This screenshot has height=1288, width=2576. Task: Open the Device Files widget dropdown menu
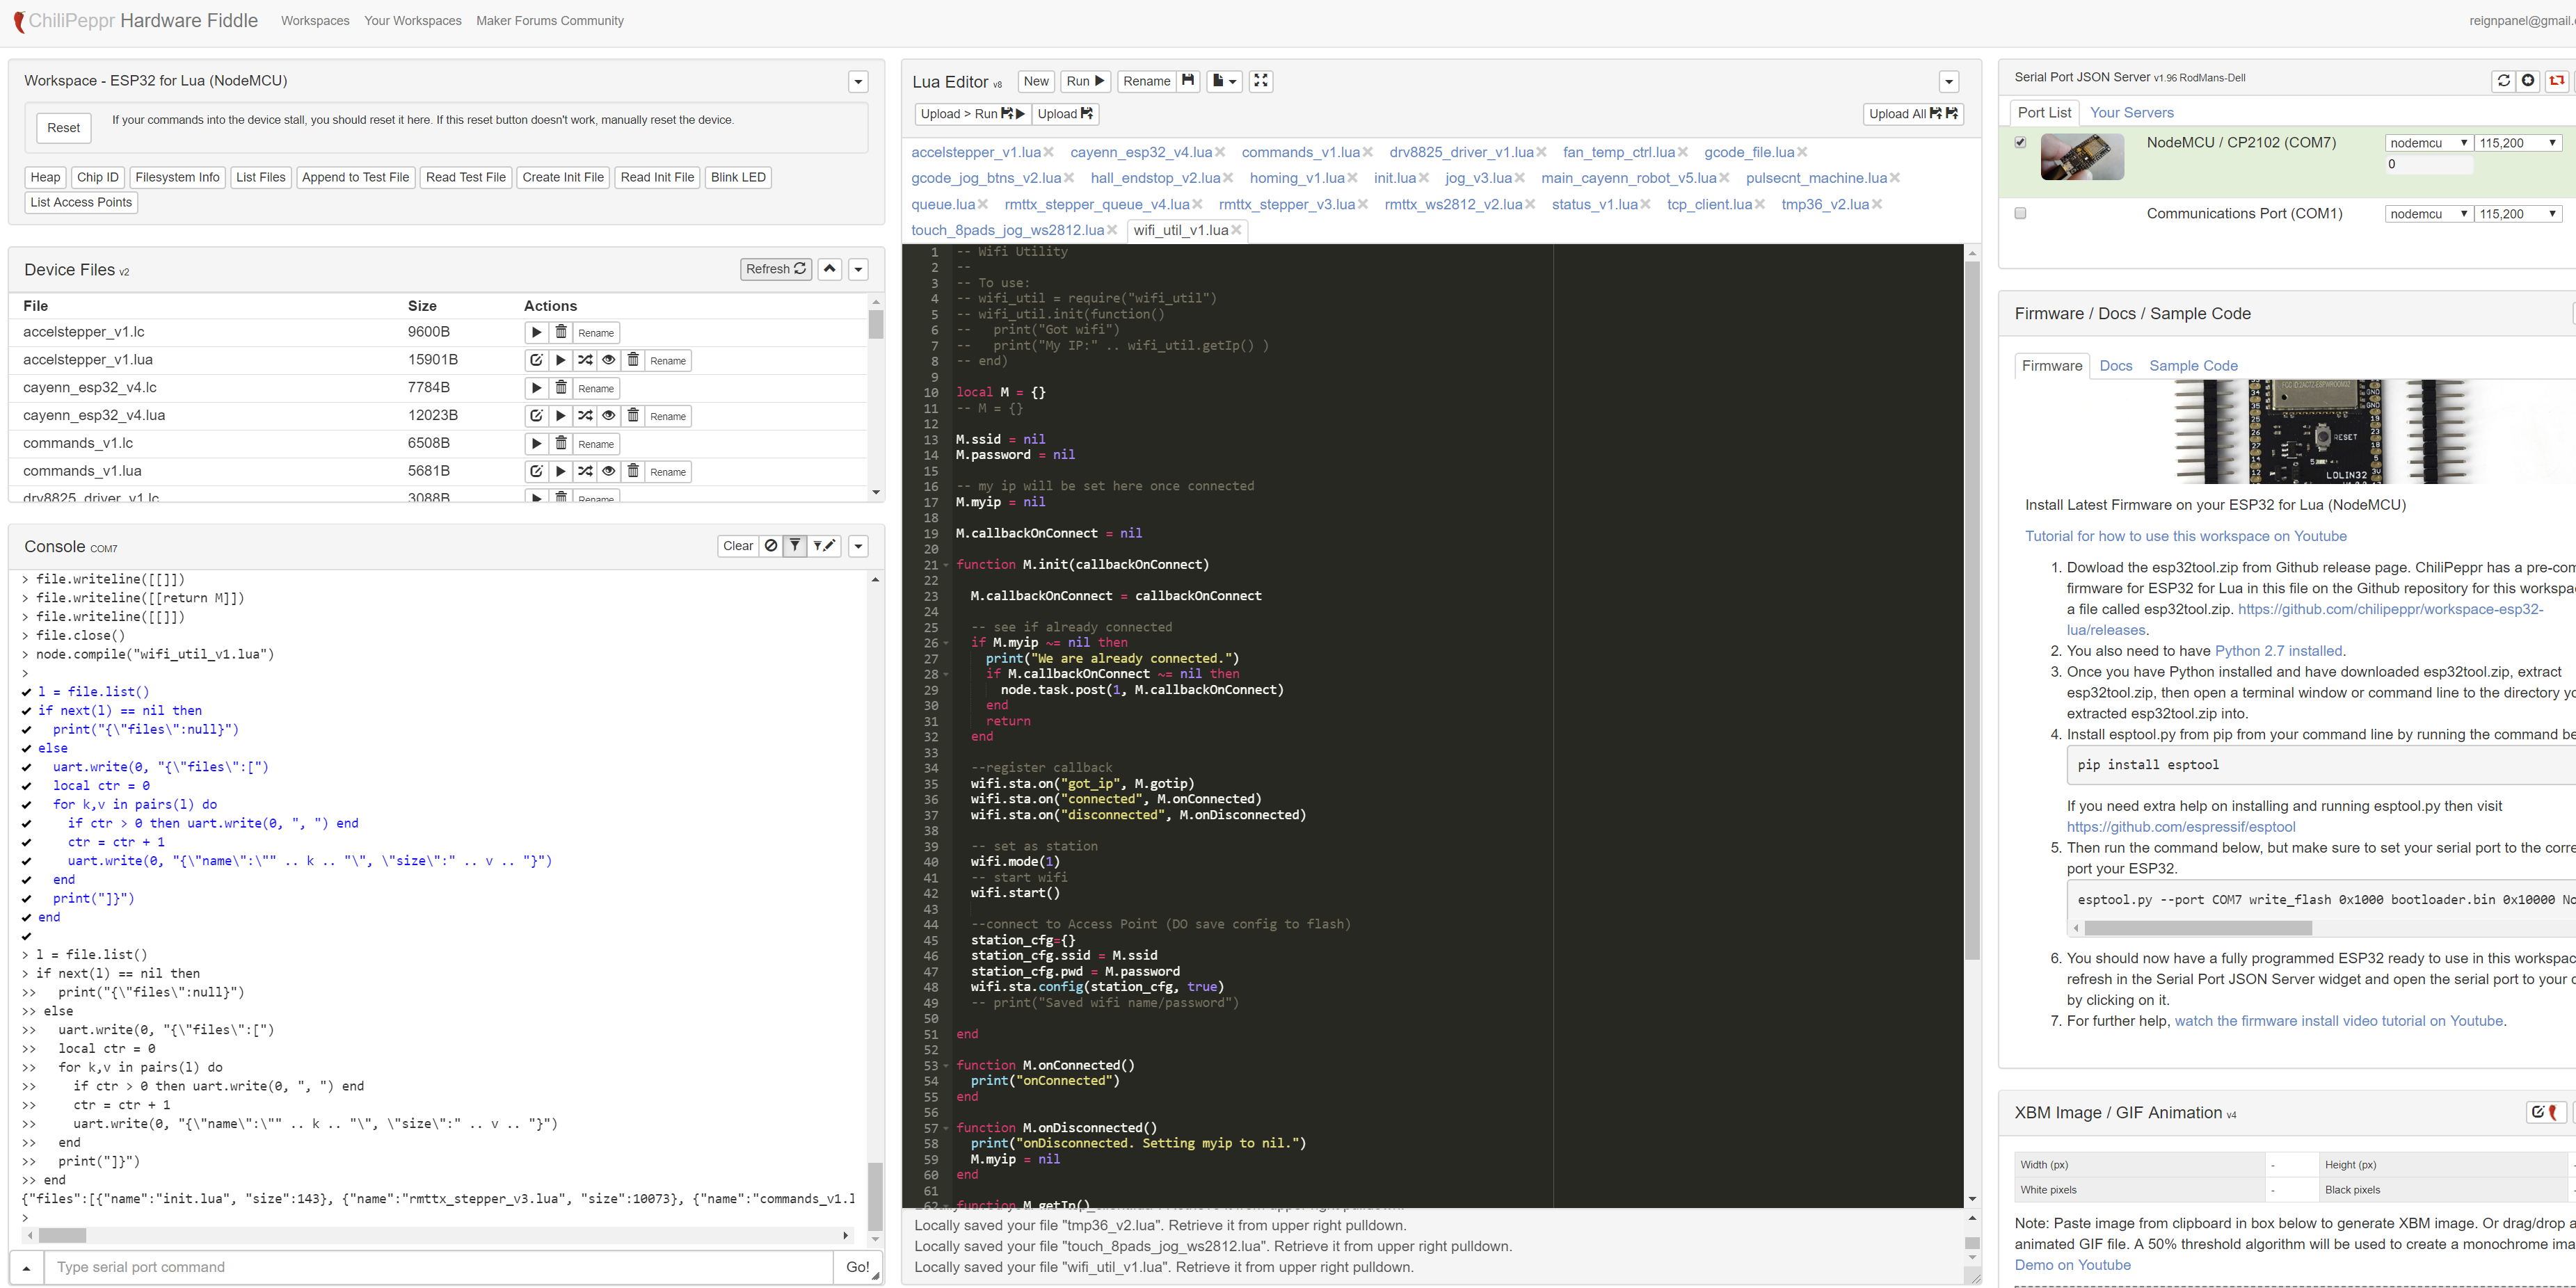858,270
